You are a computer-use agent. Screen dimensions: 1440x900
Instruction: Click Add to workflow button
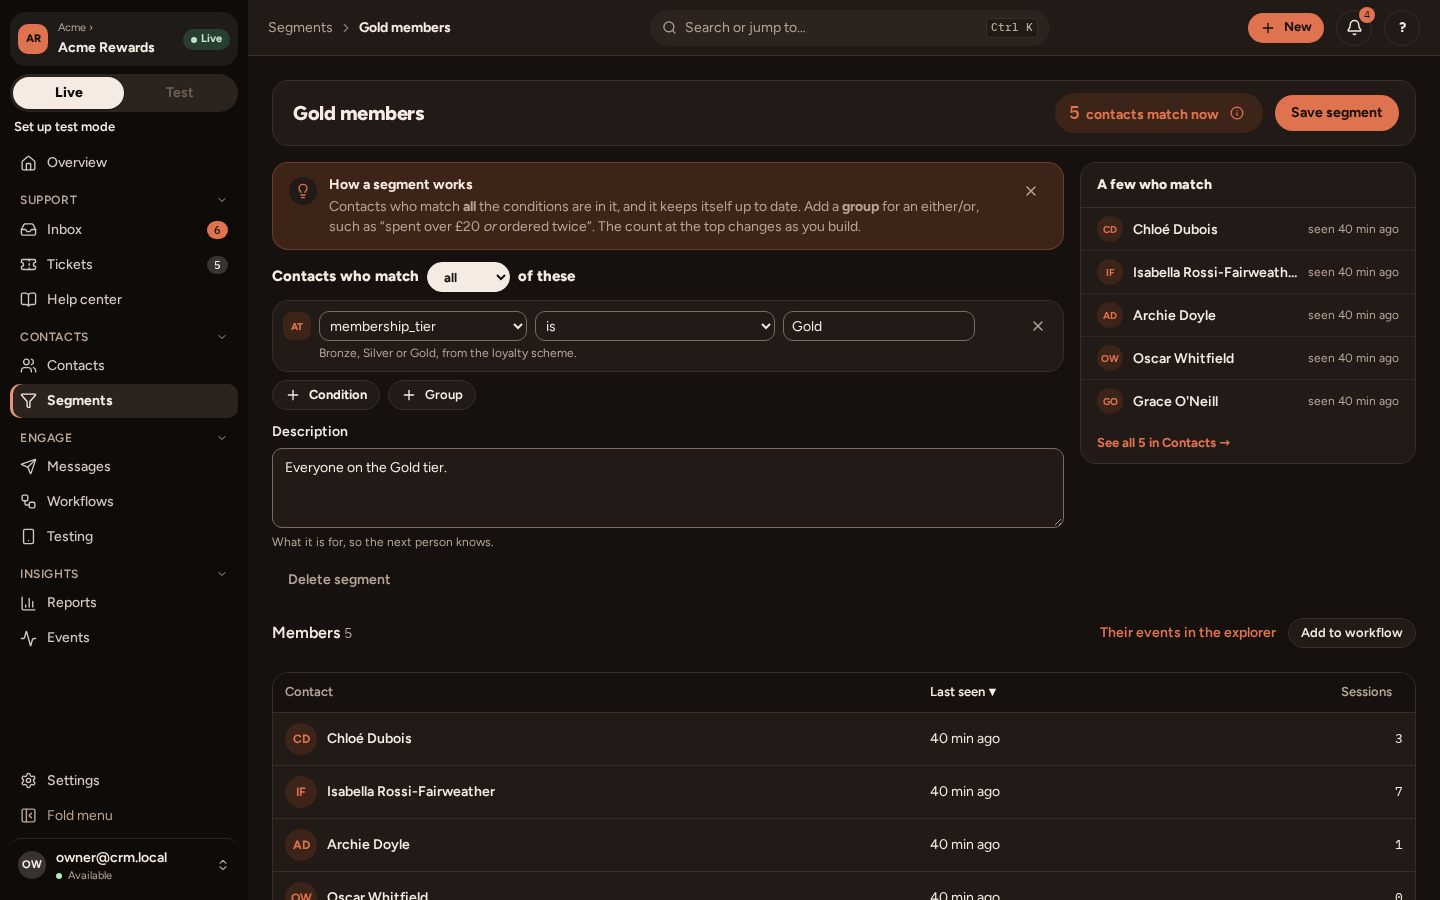point(1352,633)
